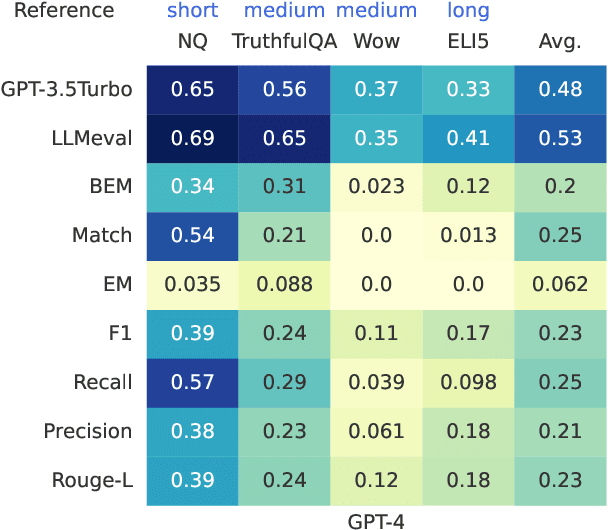Select the EM row Avg. cell 0.062
The image size is (608, 530).
(560, 285)
